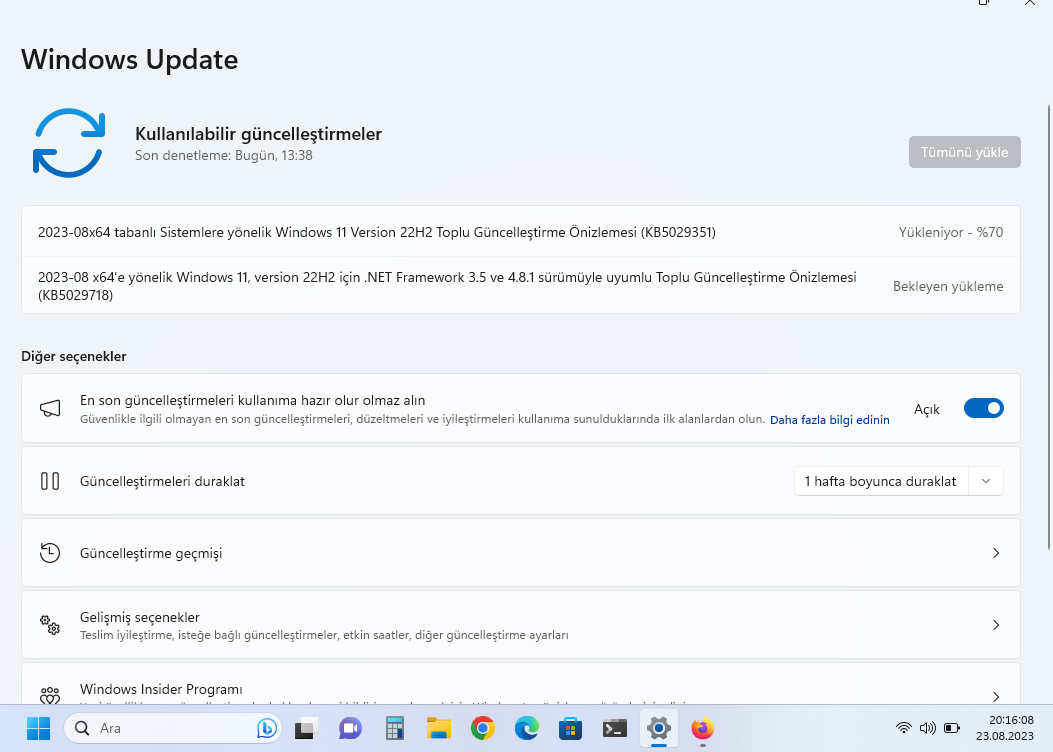Launch Google Chrome from the taskbar
The image size is (1053, 752).
point(482,728)
